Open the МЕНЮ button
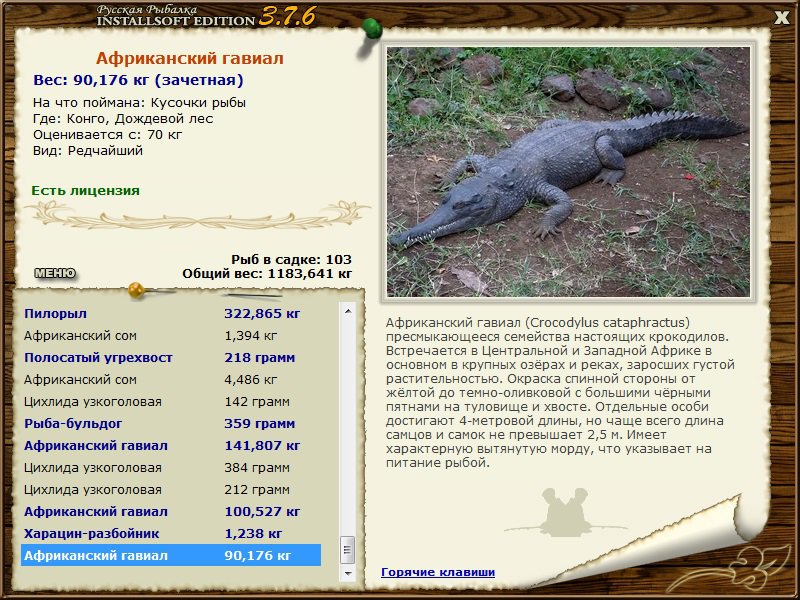800x600 pixels. (55, 273)
